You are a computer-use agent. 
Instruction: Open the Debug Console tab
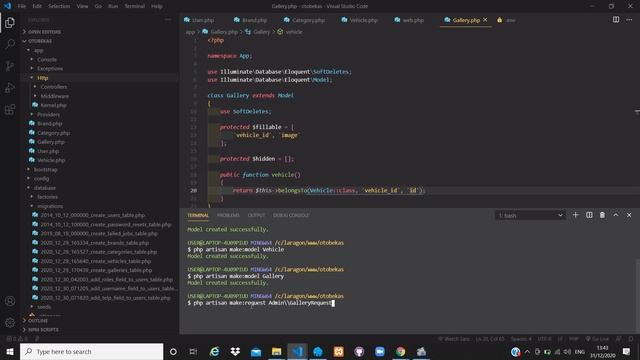point(291,215)
